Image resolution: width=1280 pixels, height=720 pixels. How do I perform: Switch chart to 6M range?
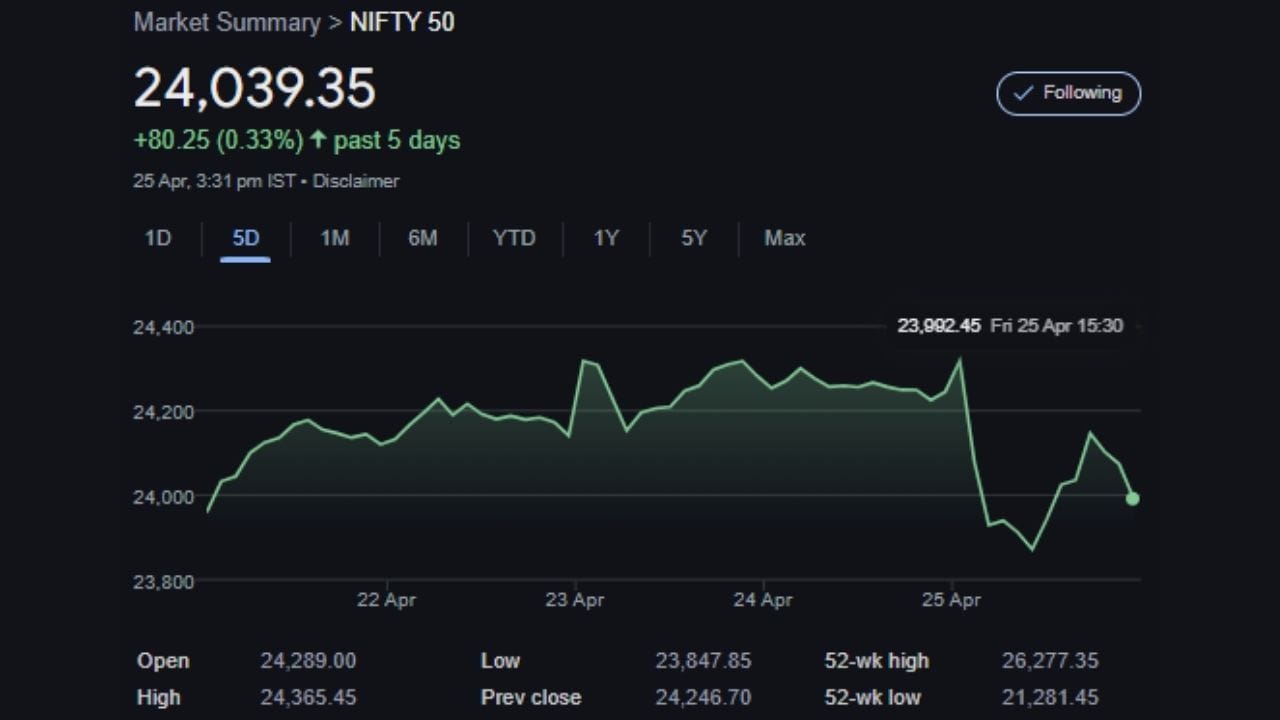pyautogui.click(x=423, y=238)
